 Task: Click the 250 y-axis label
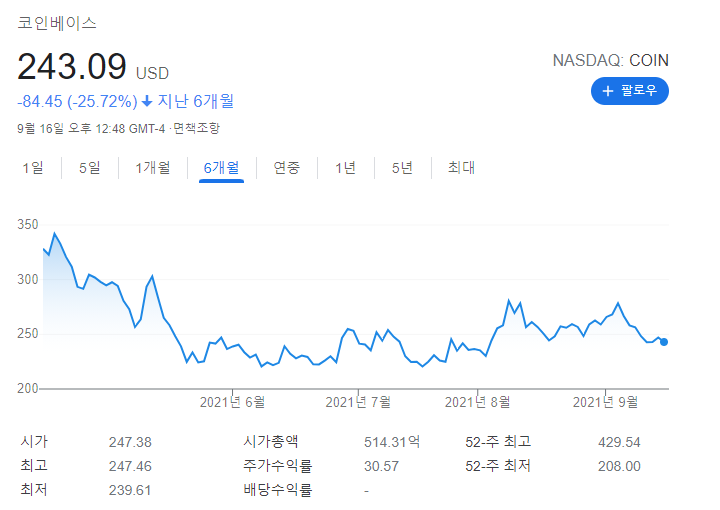[28, 333]
